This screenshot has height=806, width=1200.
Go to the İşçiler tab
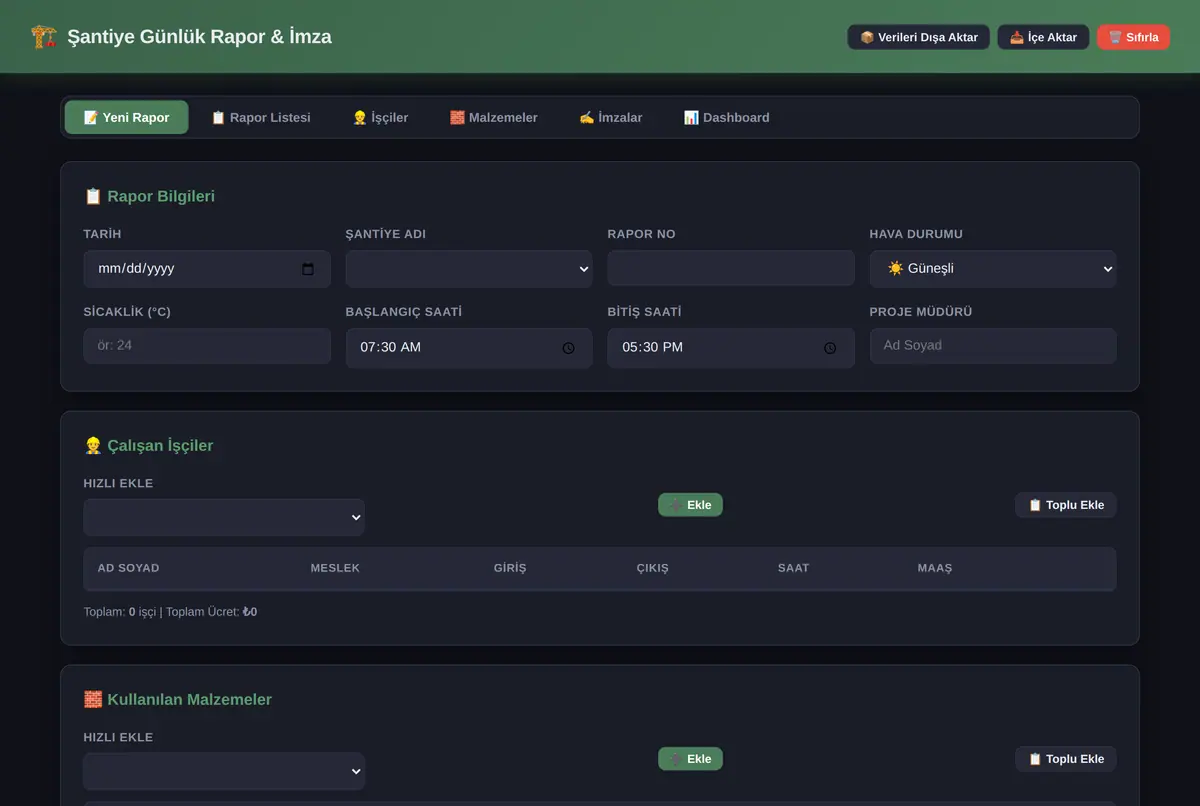pyautogui.click(x=380, y=117)
